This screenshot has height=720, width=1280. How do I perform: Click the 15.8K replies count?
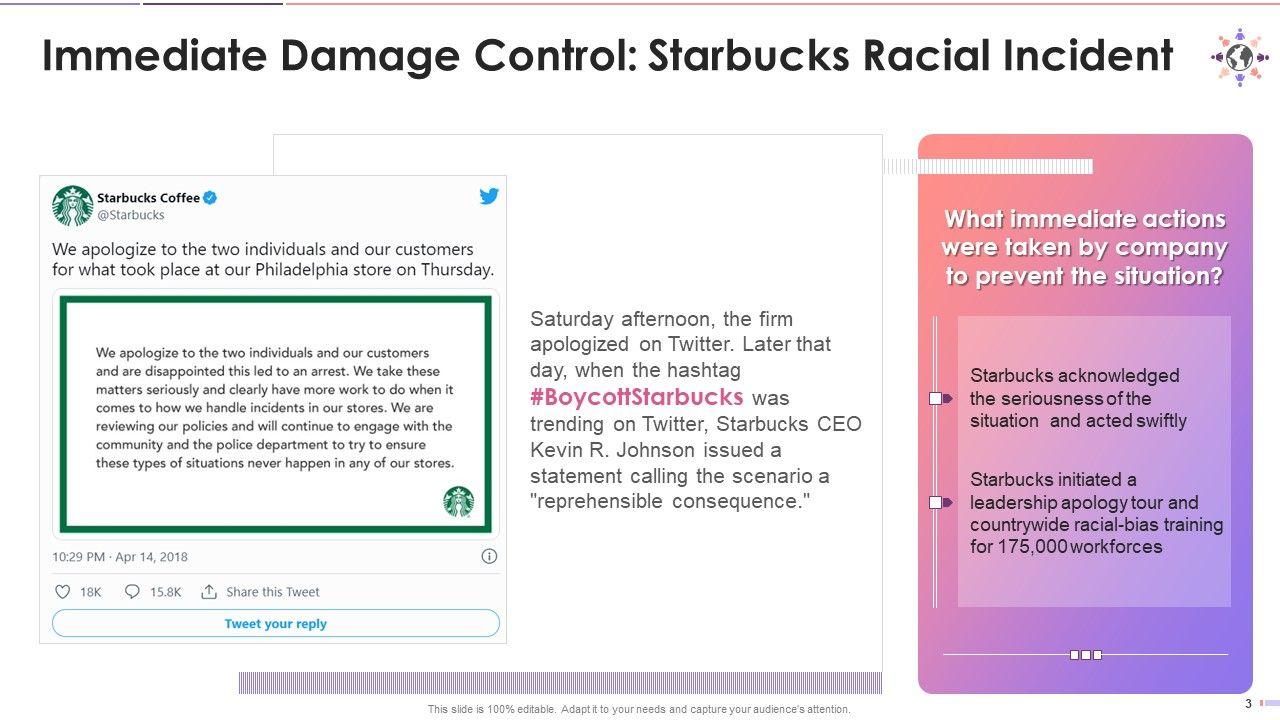coord(166,592)
